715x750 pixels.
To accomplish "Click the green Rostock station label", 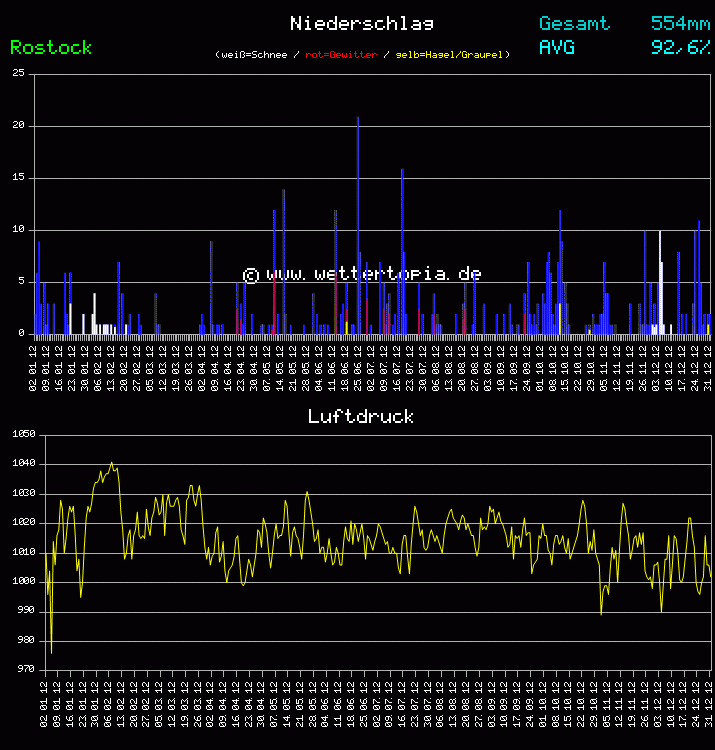I will tap(51, 47).
